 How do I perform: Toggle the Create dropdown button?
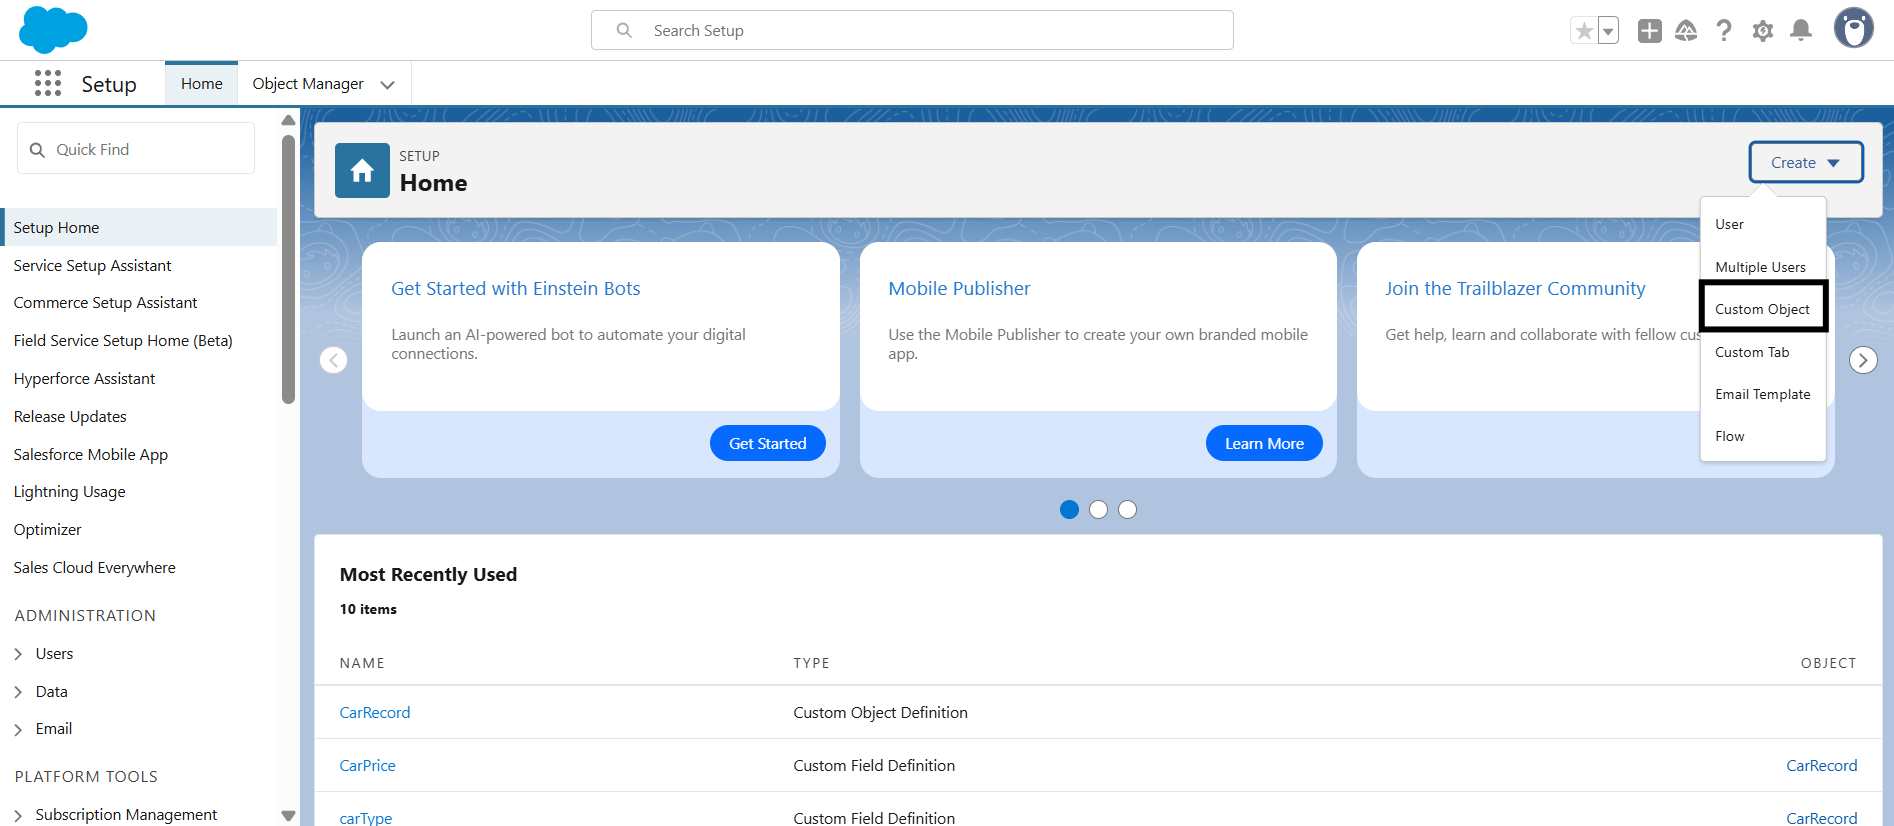pos(1805,162)
